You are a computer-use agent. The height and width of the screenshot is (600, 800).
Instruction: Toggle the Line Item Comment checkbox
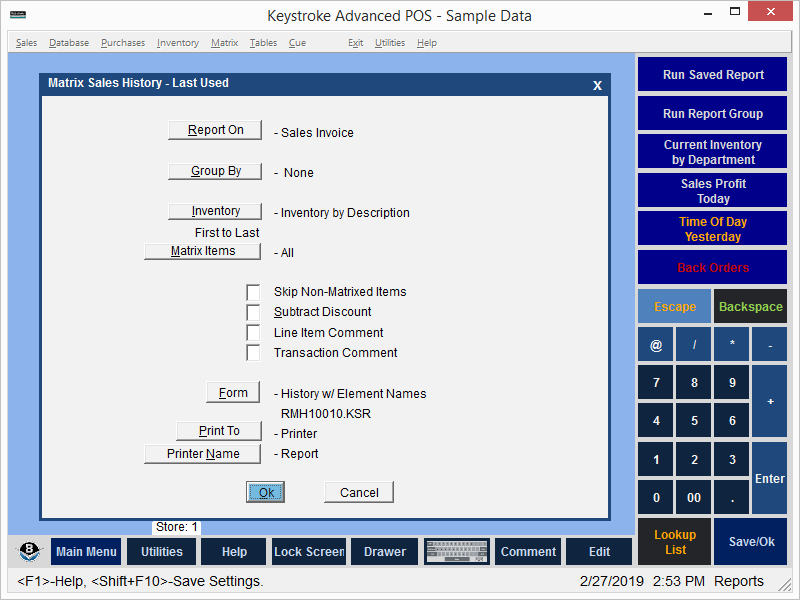click(x=253, y=333)
